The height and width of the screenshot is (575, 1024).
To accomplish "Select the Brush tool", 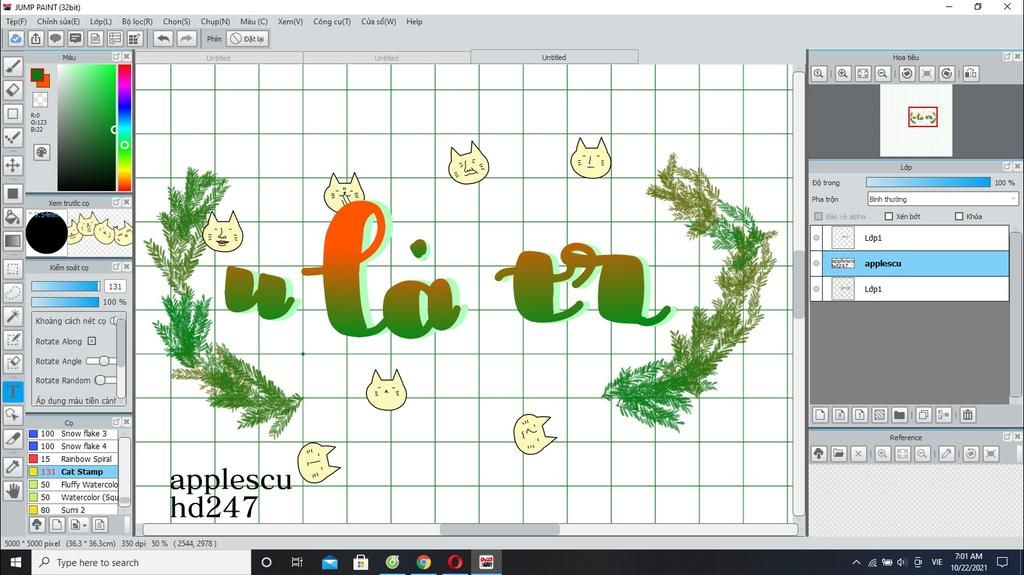I will click(13, 67).
